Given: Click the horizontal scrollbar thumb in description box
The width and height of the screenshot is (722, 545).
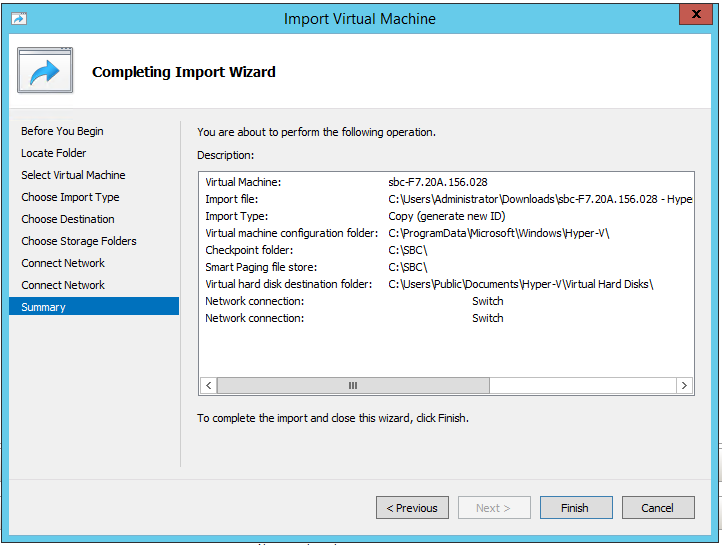Looking at the screenshot, I should 352,385.
